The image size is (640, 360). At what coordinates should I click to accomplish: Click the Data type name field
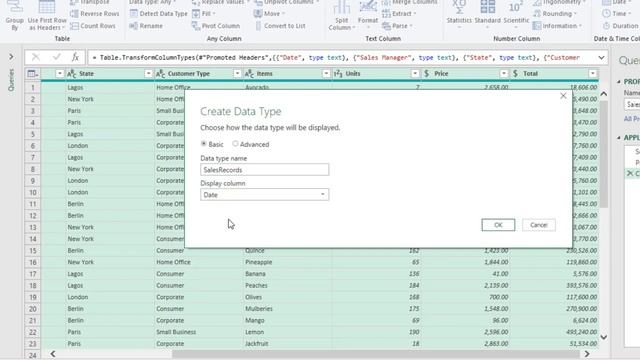(x=264, y=170)
